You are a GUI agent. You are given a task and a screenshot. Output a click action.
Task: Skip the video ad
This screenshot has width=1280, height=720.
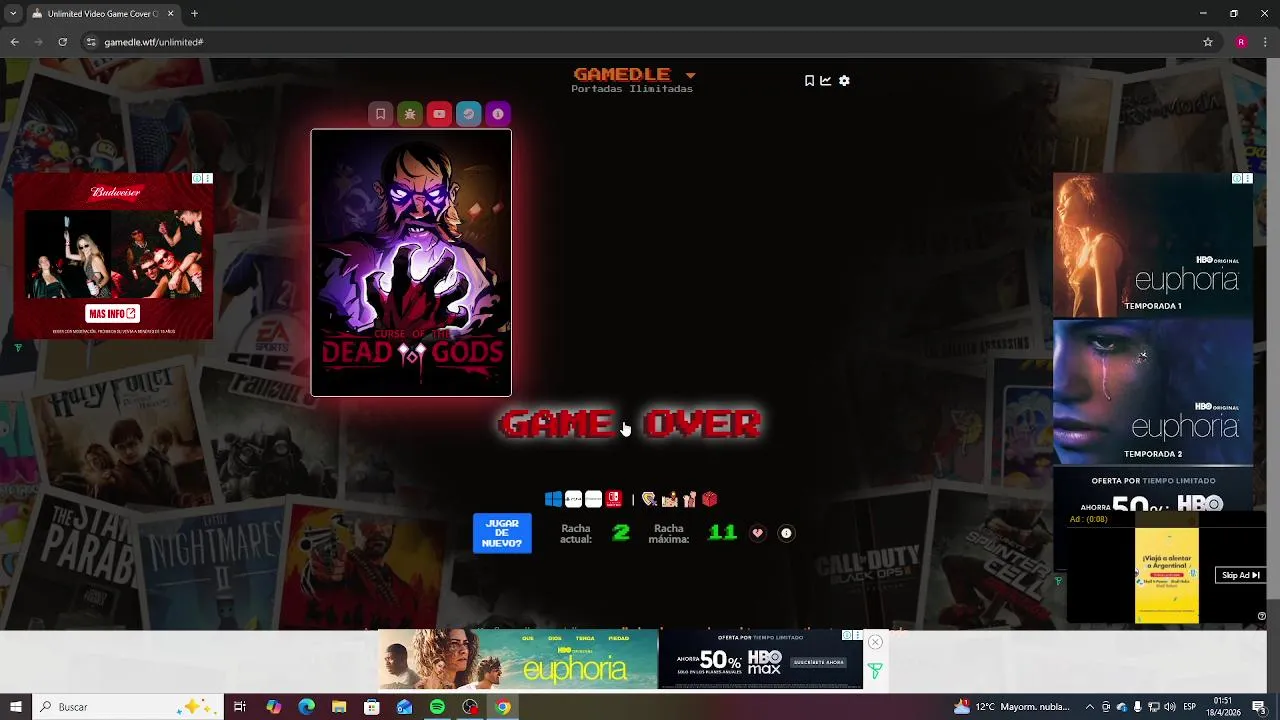click(1240, 575)
